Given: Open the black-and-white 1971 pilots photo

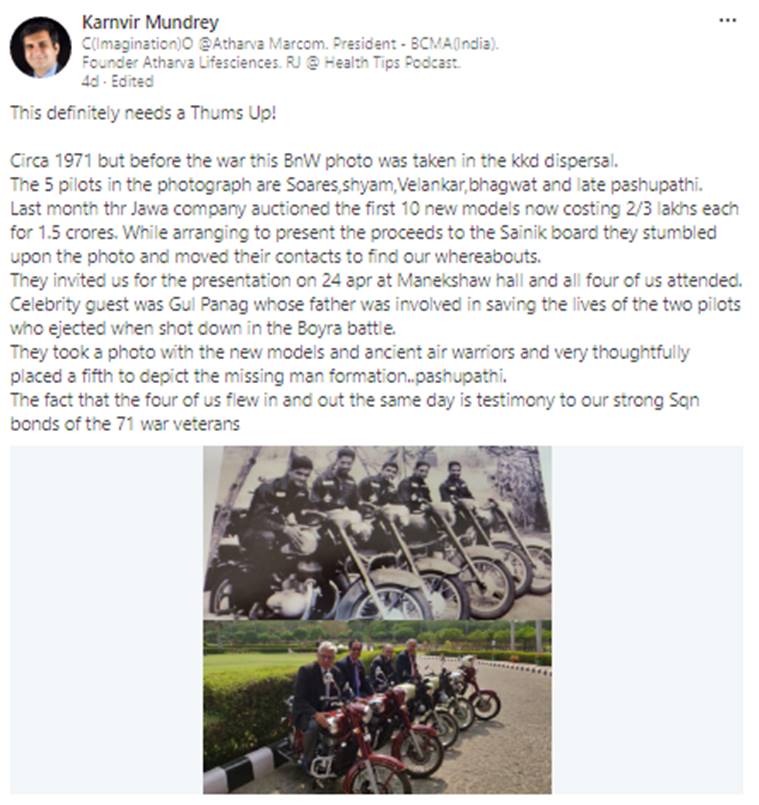Looking at the screenshot, I should pos(377,532).
